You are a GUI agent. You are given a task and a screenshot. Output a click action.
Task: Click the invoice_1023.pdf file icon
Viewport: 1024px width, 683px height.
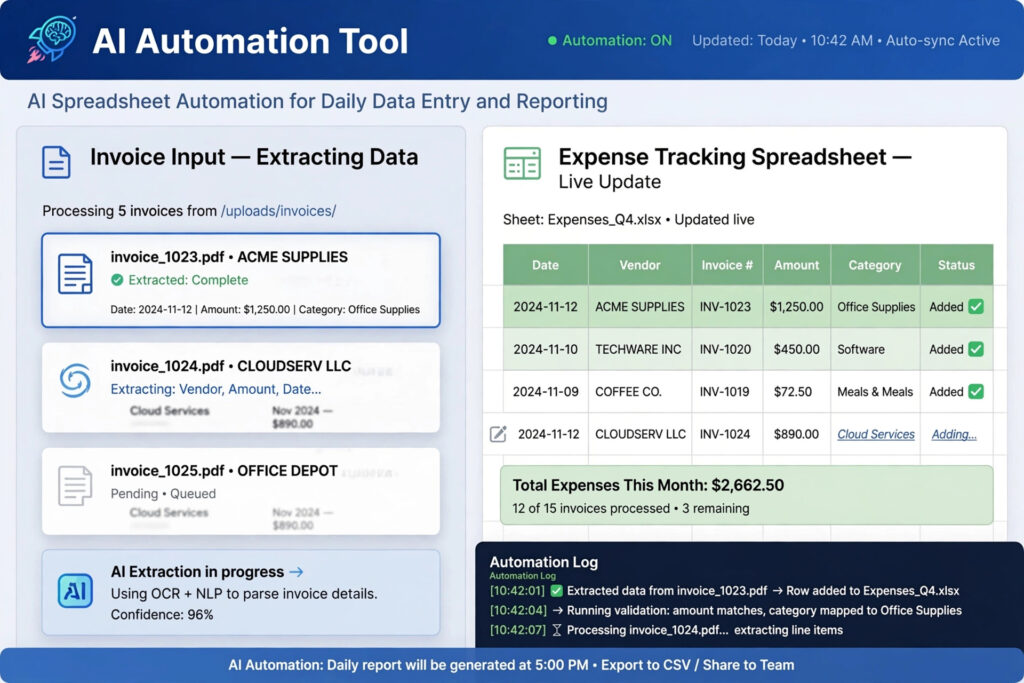pos(75,274)
